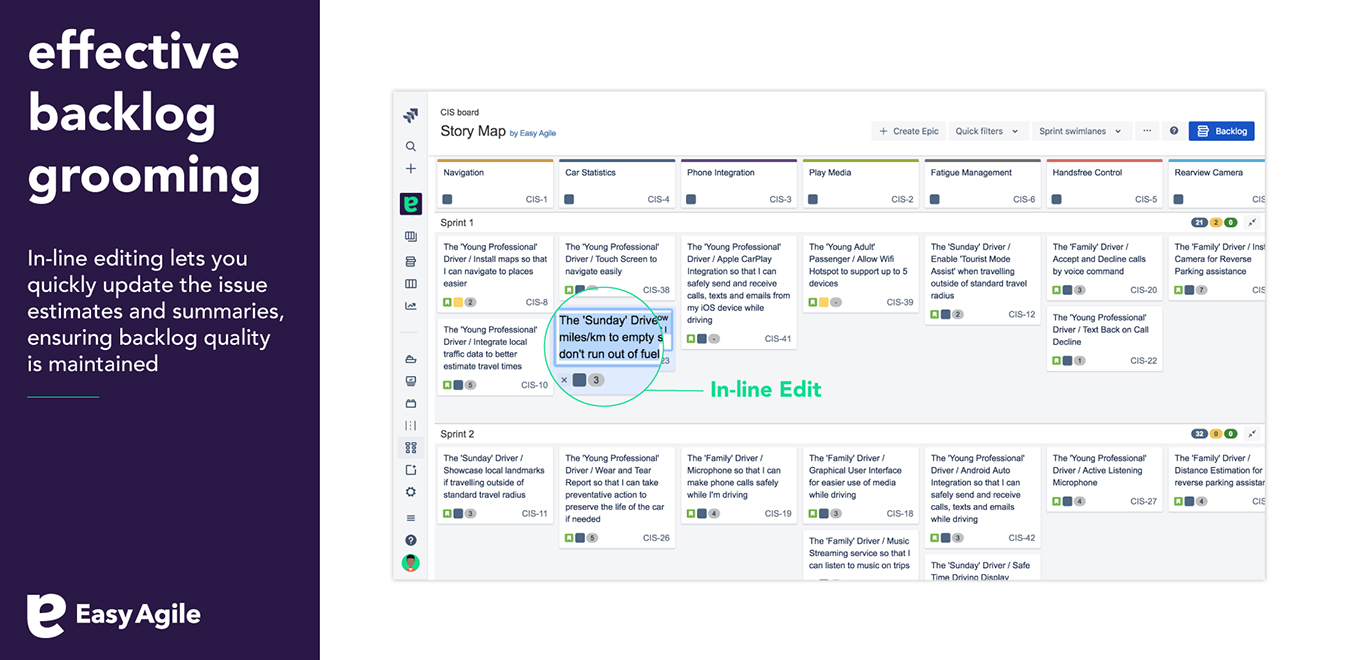This screenshot has height=660, width=1350.
Task: Open the Easy Agile project avatar icon
Action: [x=410, y=204]
